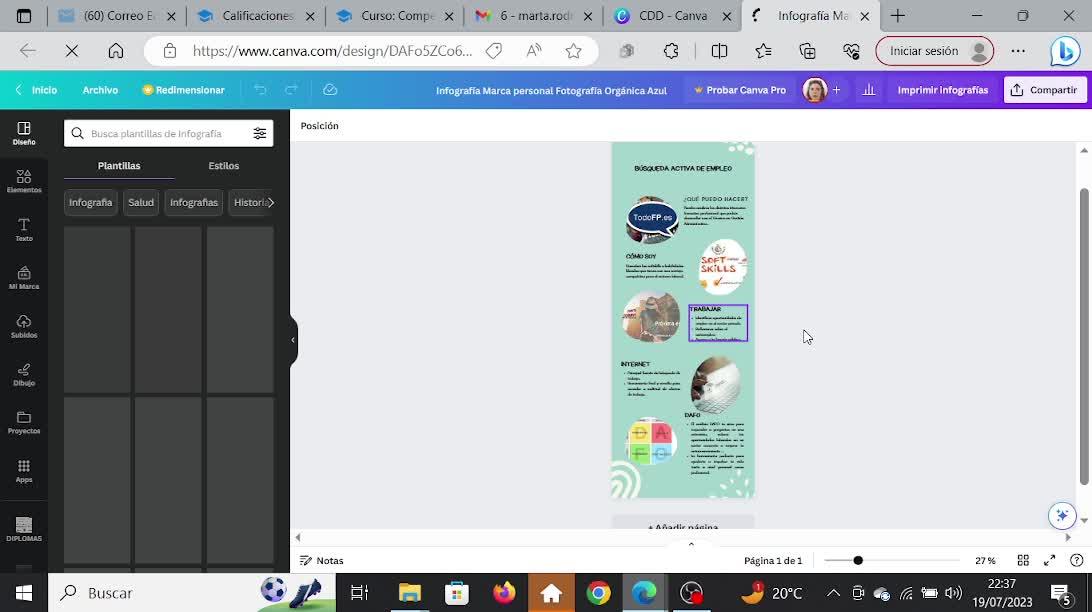
Task: Open the grid view pages icon
Action: tap(1023, 560)
